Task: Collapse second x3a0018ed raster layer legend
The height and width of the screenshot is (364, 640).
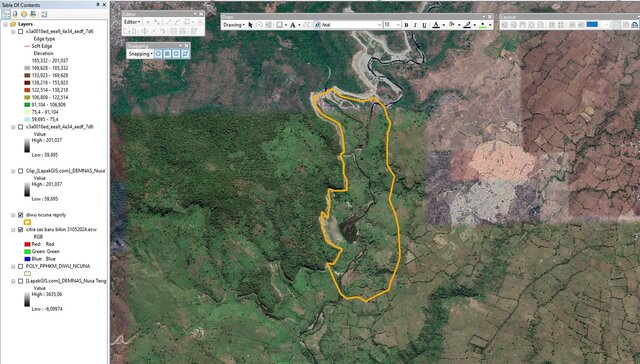Action: click(x=13, y=127)
